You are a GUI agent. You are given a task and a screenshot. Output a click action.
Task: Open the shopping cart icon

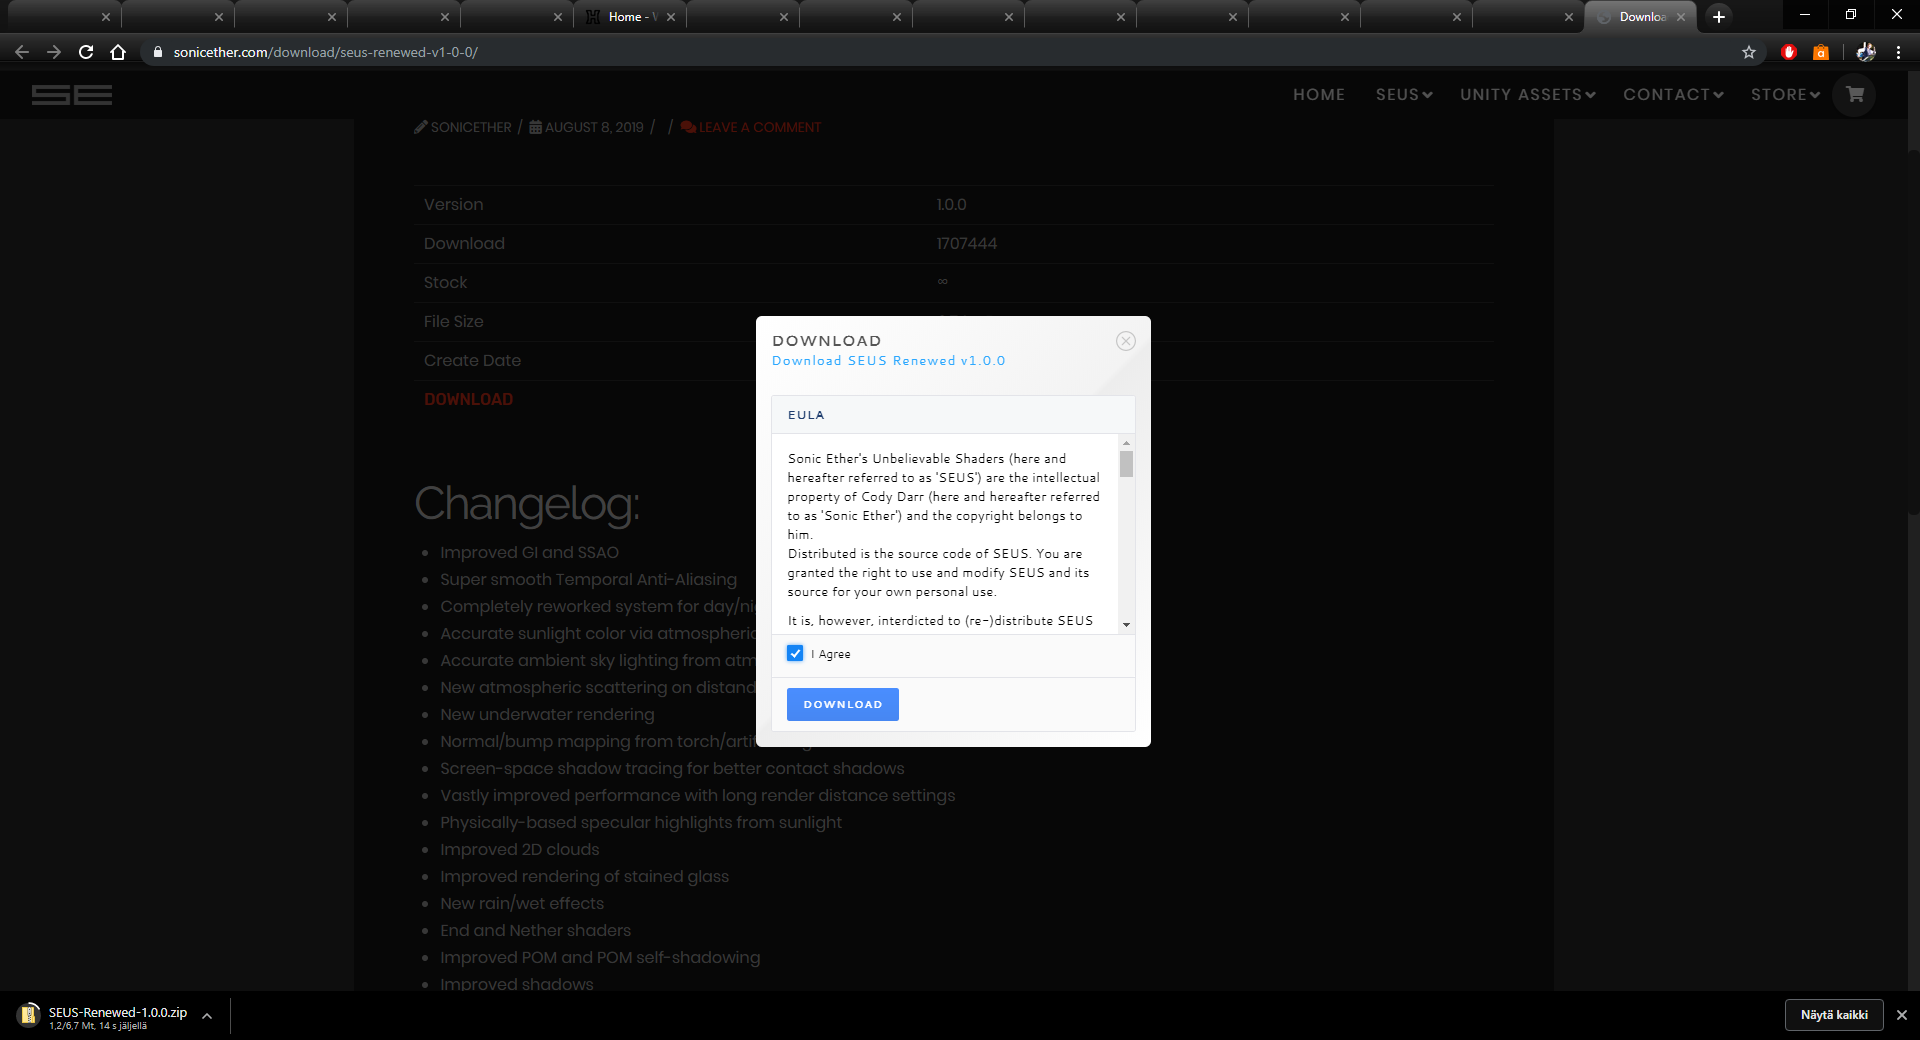point(1855,95)
